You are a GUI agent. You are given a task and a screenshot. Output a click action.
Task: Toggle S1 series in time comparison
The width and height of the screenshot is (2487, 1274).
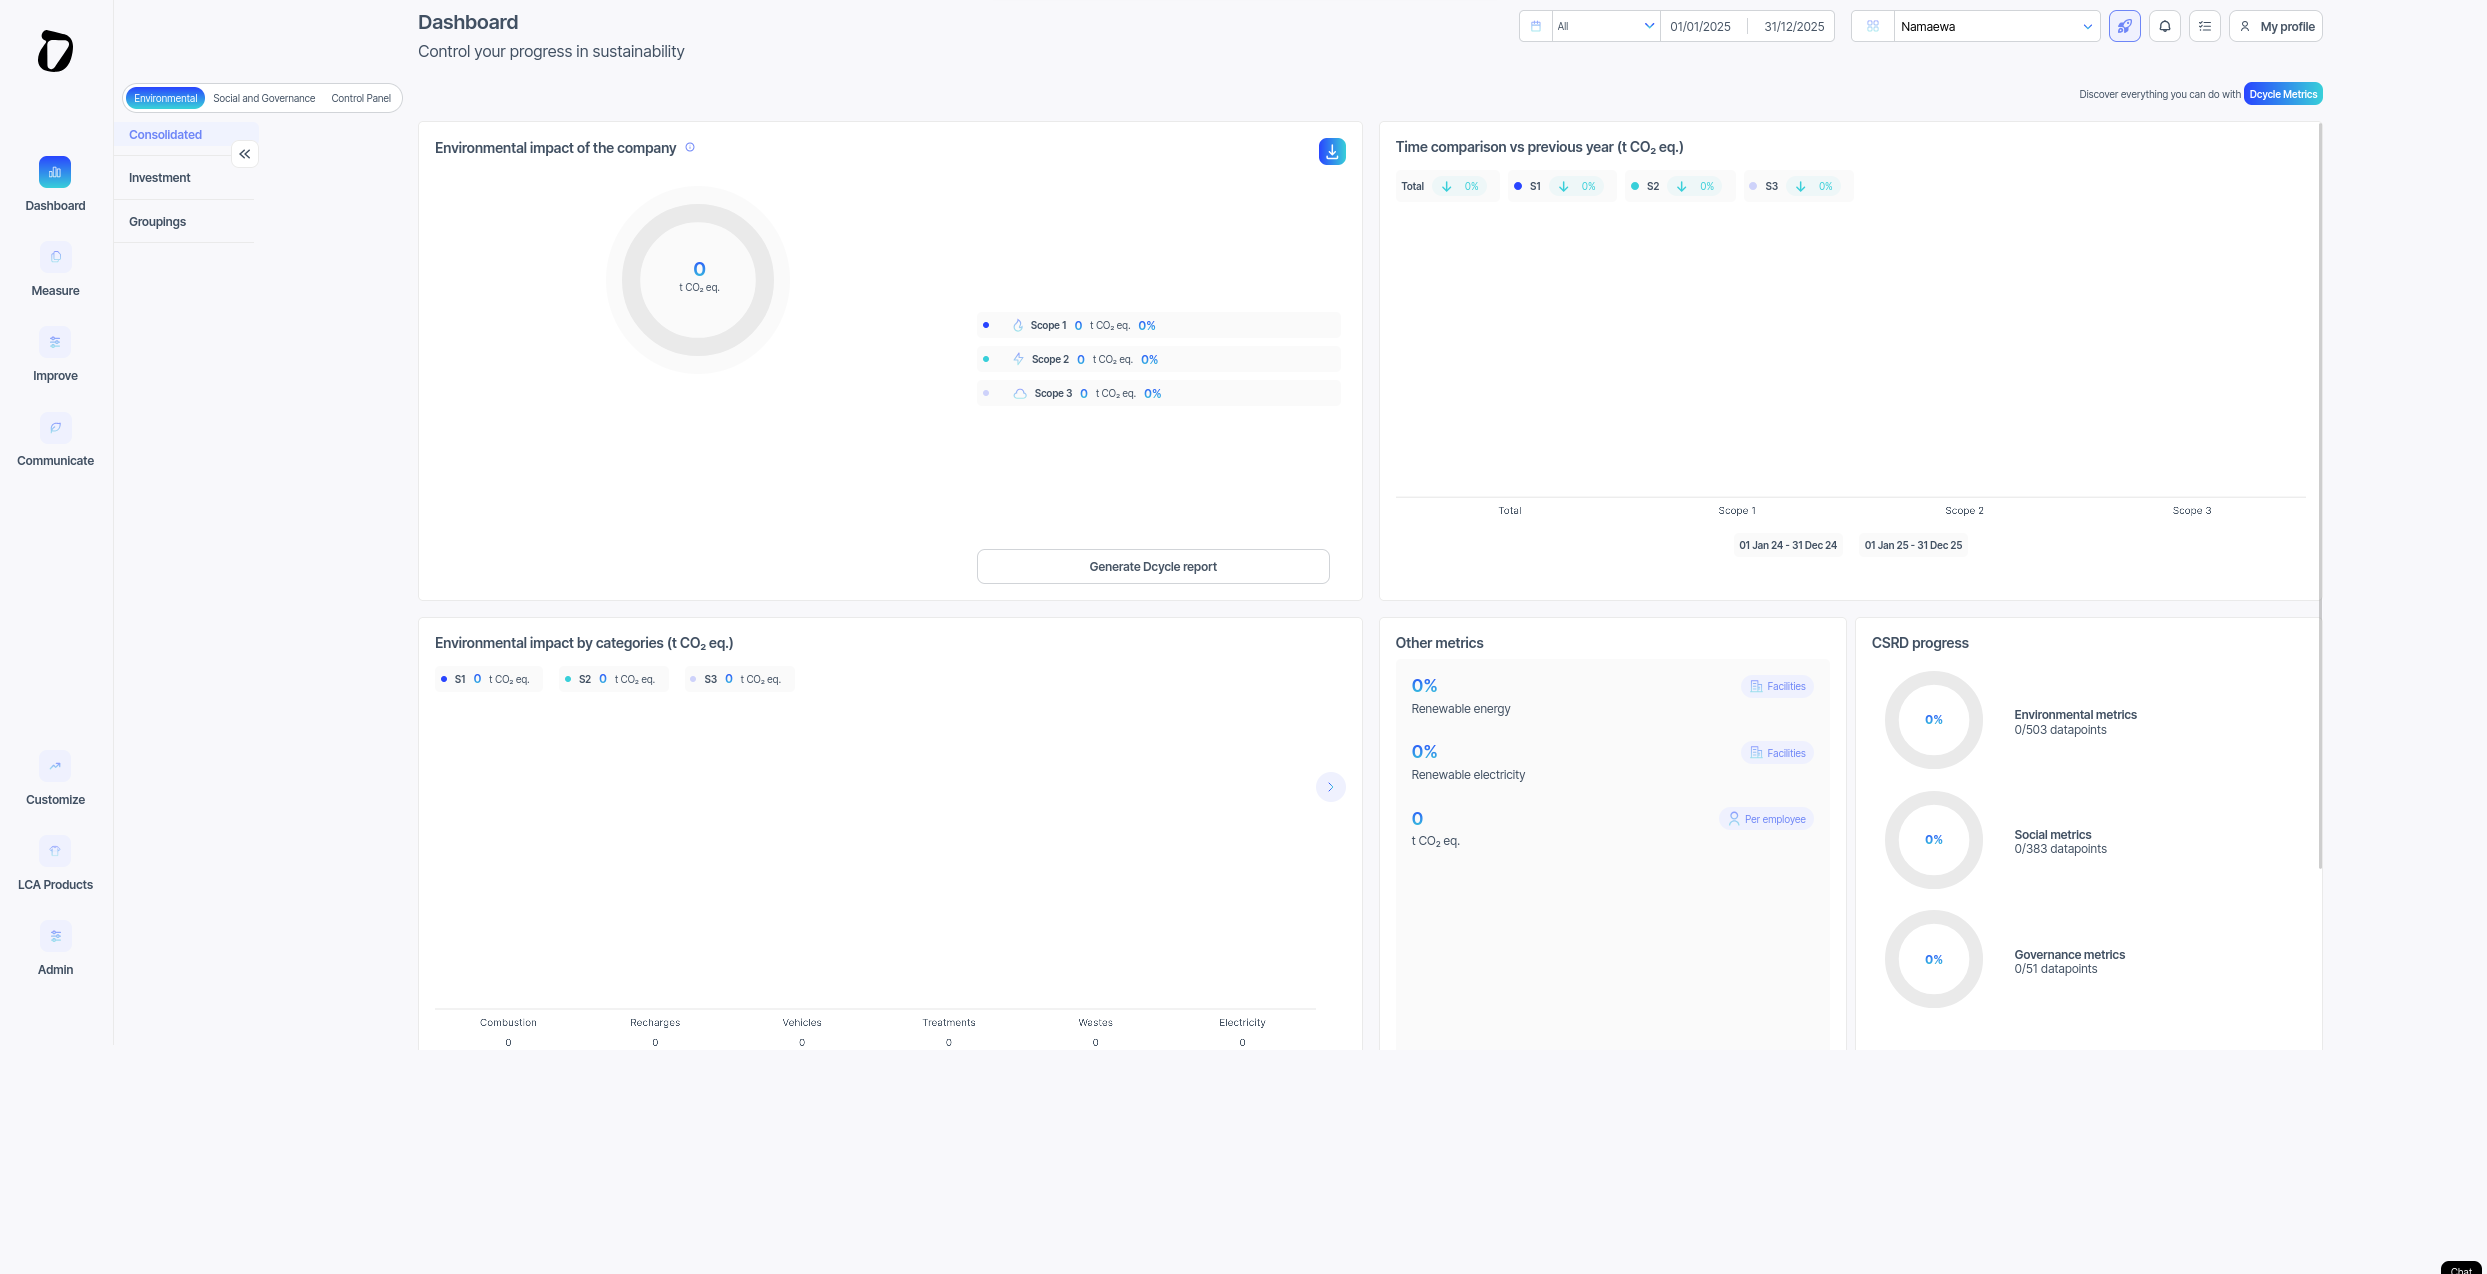click(x=1561, y=186)
